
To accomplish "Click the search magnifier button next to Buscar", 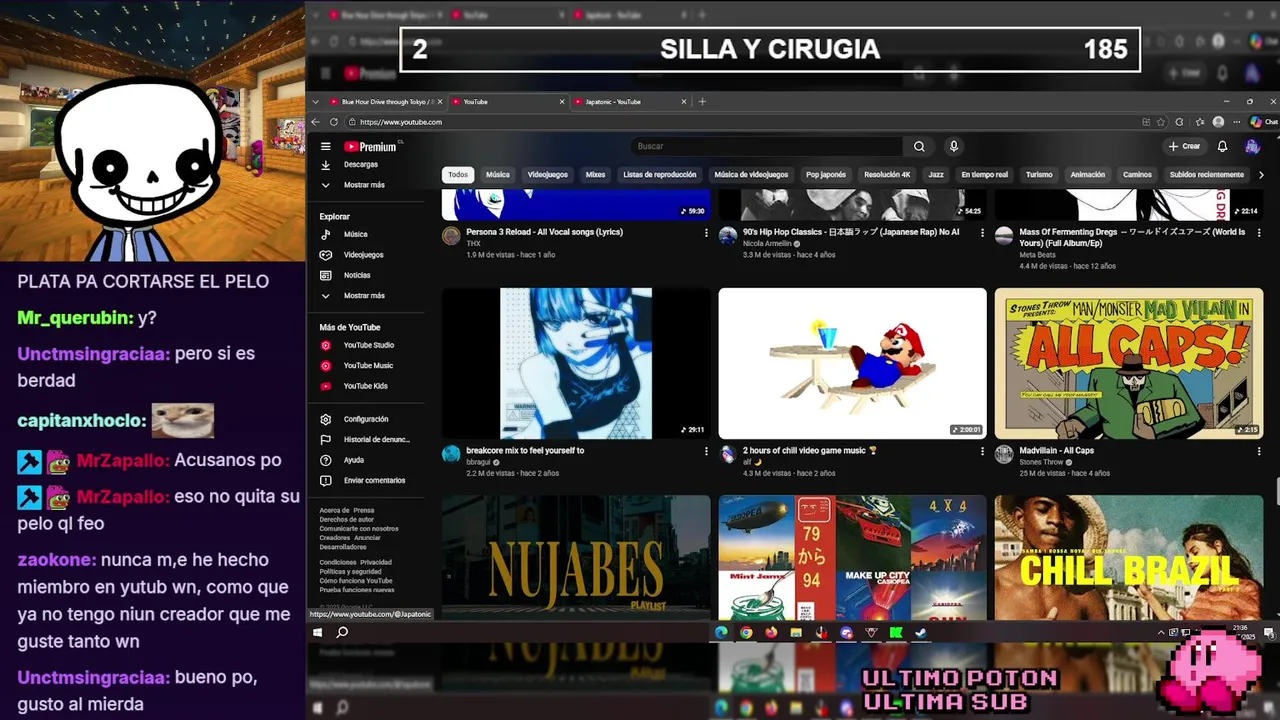I will (x=919, y=146).
